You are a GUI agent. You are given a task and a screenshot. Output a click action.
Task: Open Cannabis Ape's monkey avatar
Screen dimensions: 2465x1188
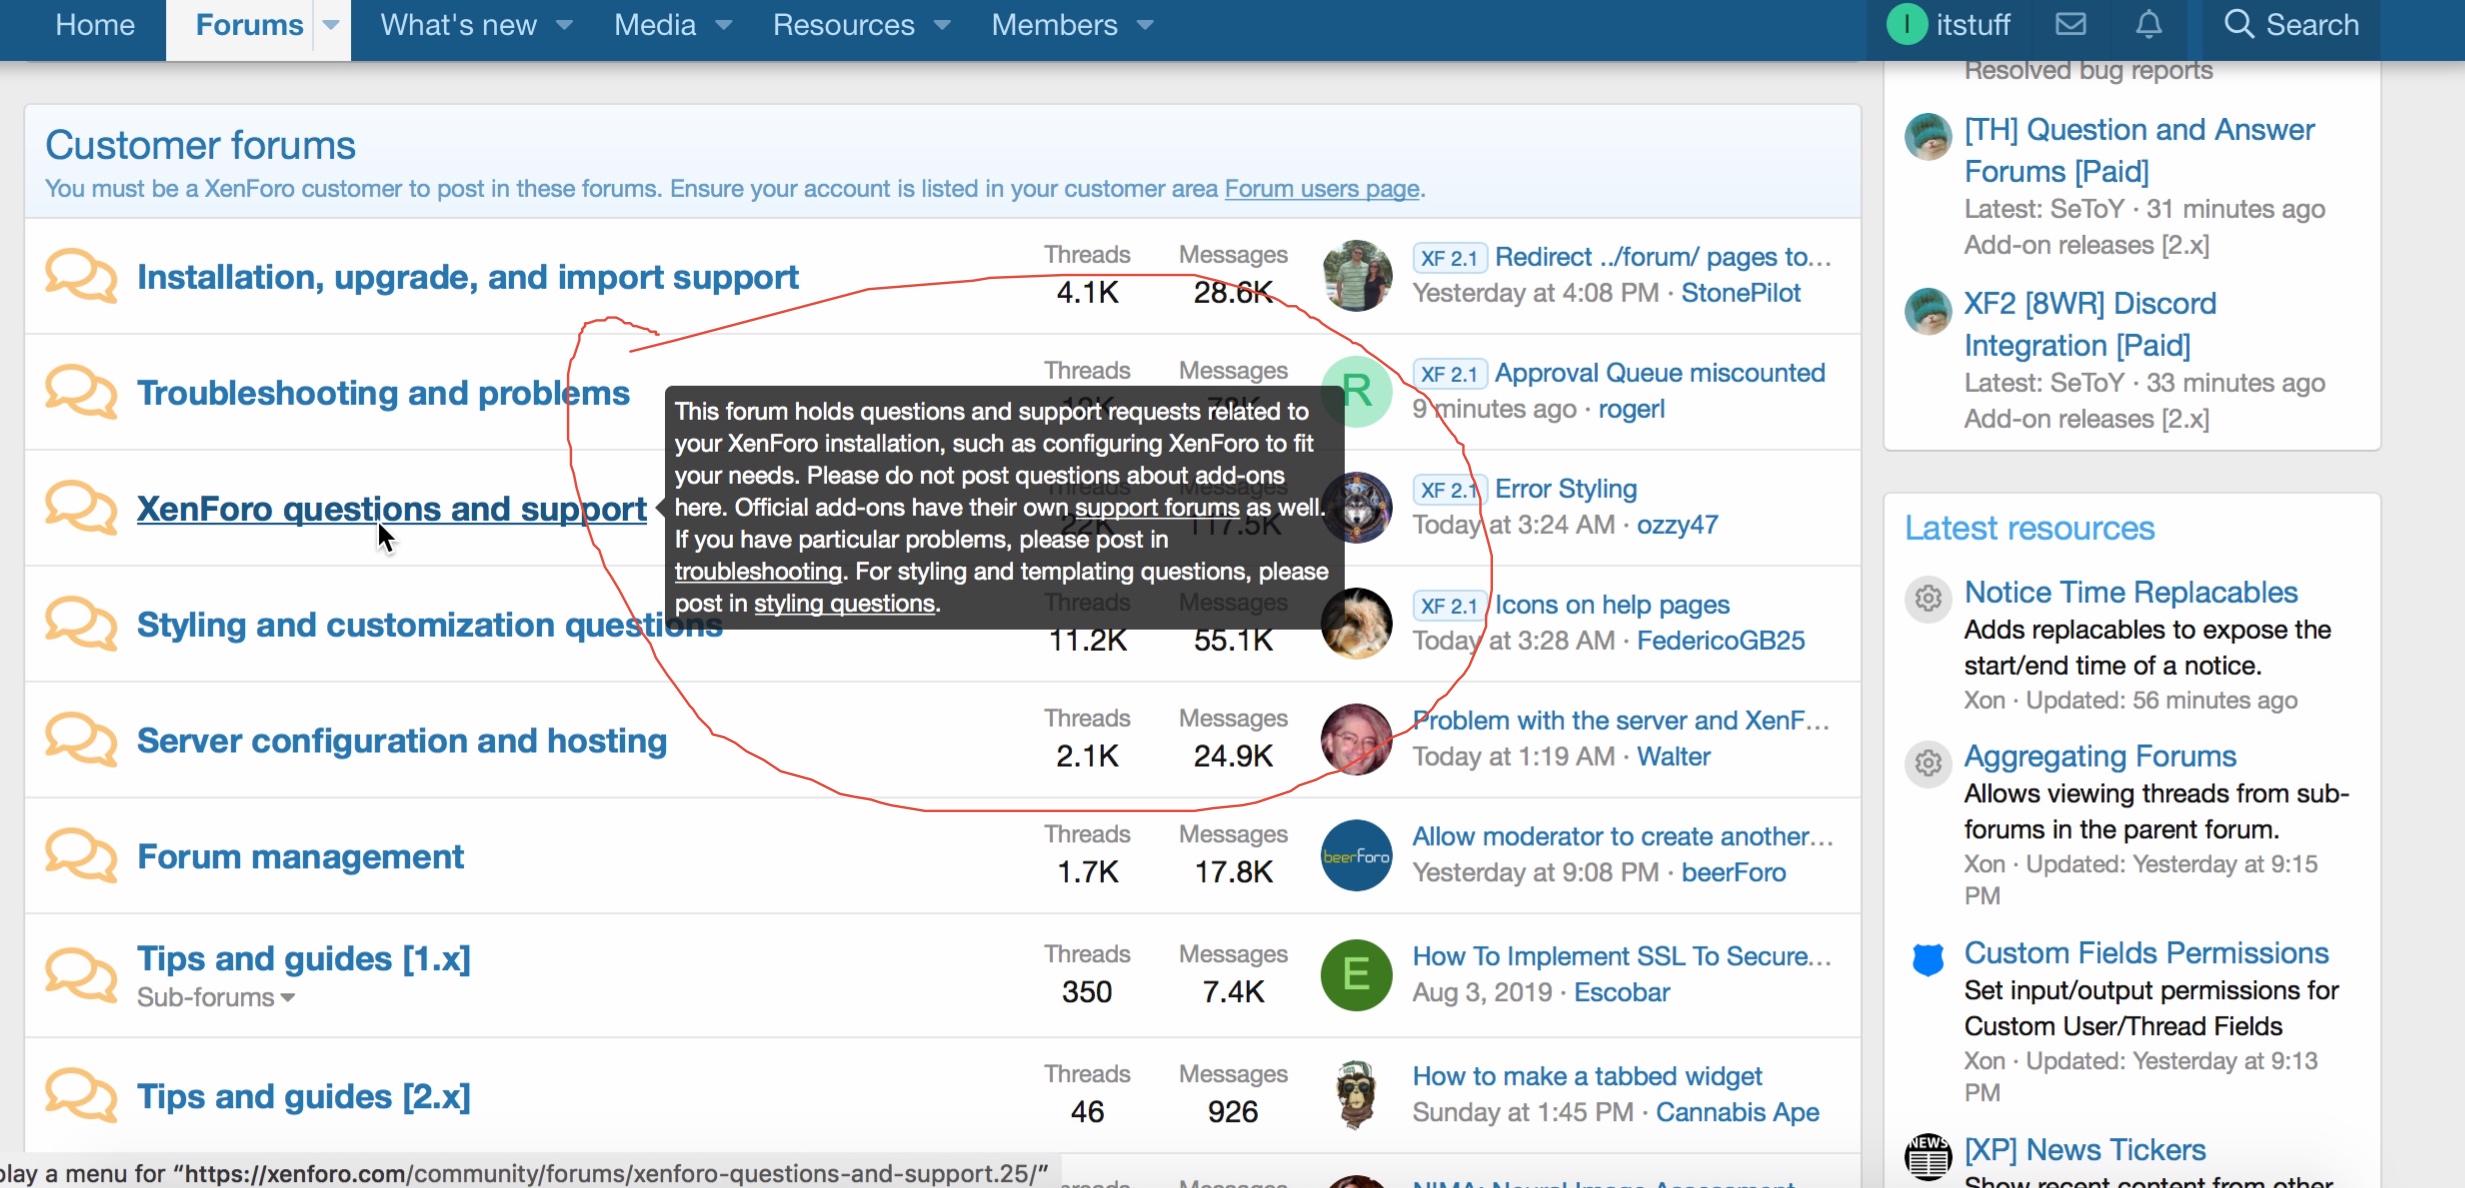(1357, 1095)
